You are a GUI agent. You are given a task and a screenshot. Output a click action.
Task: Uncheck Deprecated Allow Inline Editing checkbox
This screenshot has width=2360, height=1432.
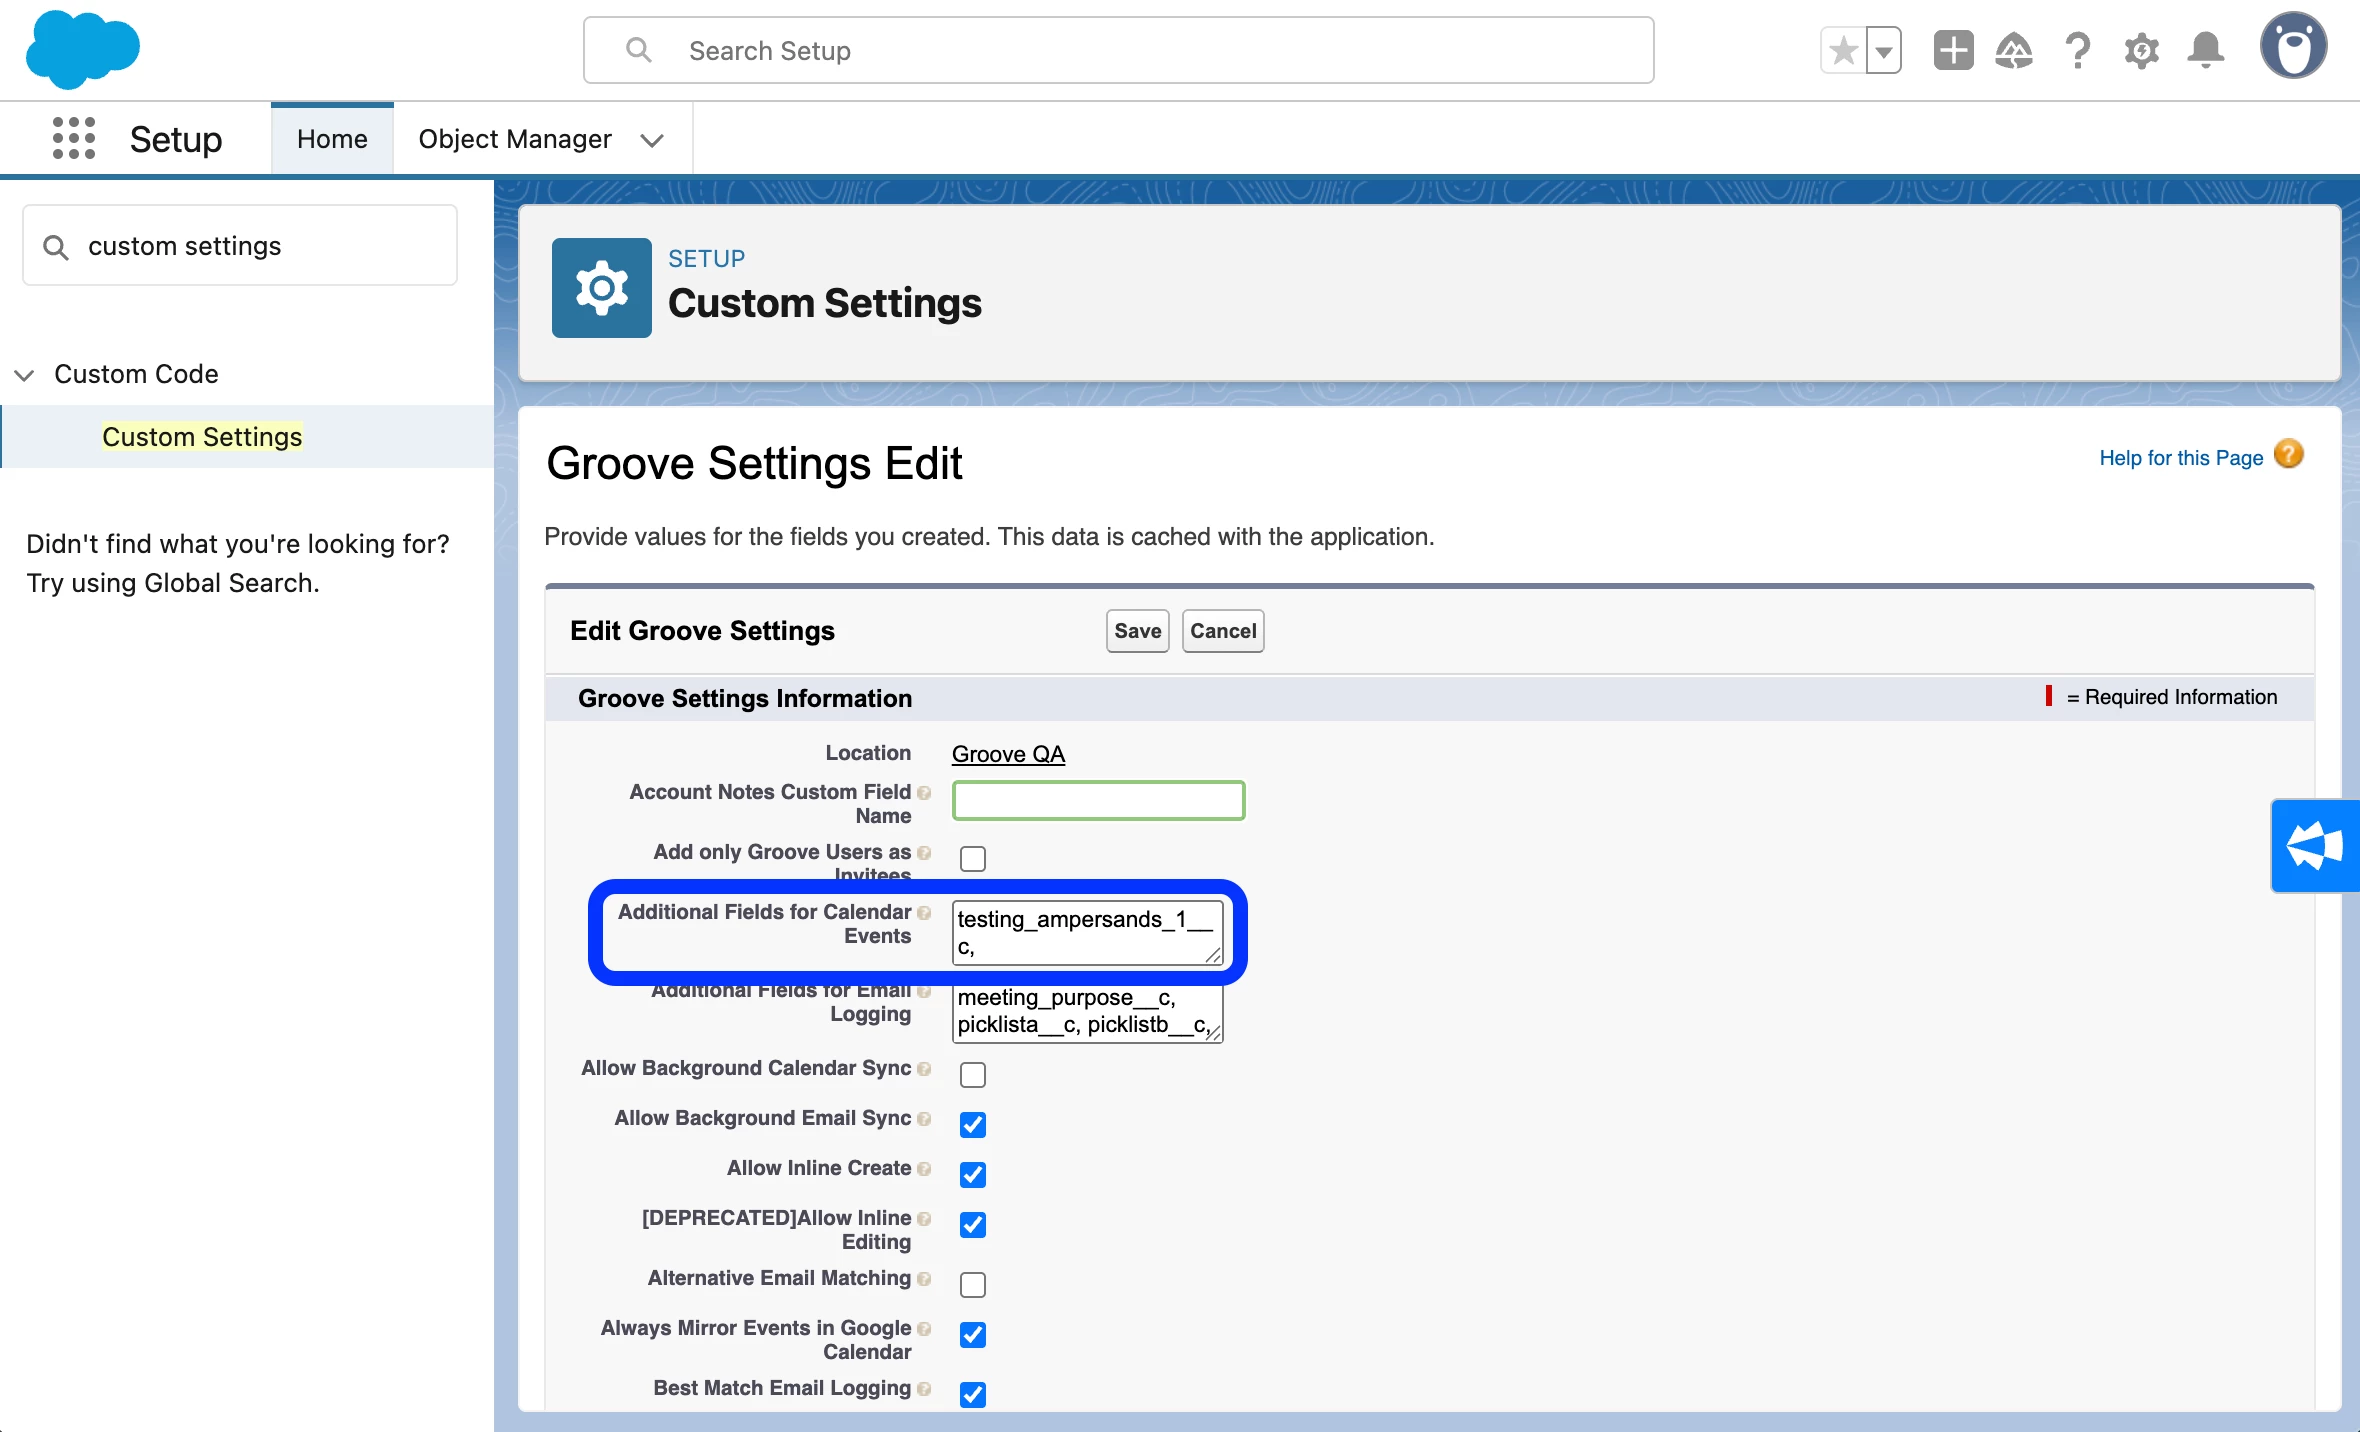click(x=972, y=1225)
